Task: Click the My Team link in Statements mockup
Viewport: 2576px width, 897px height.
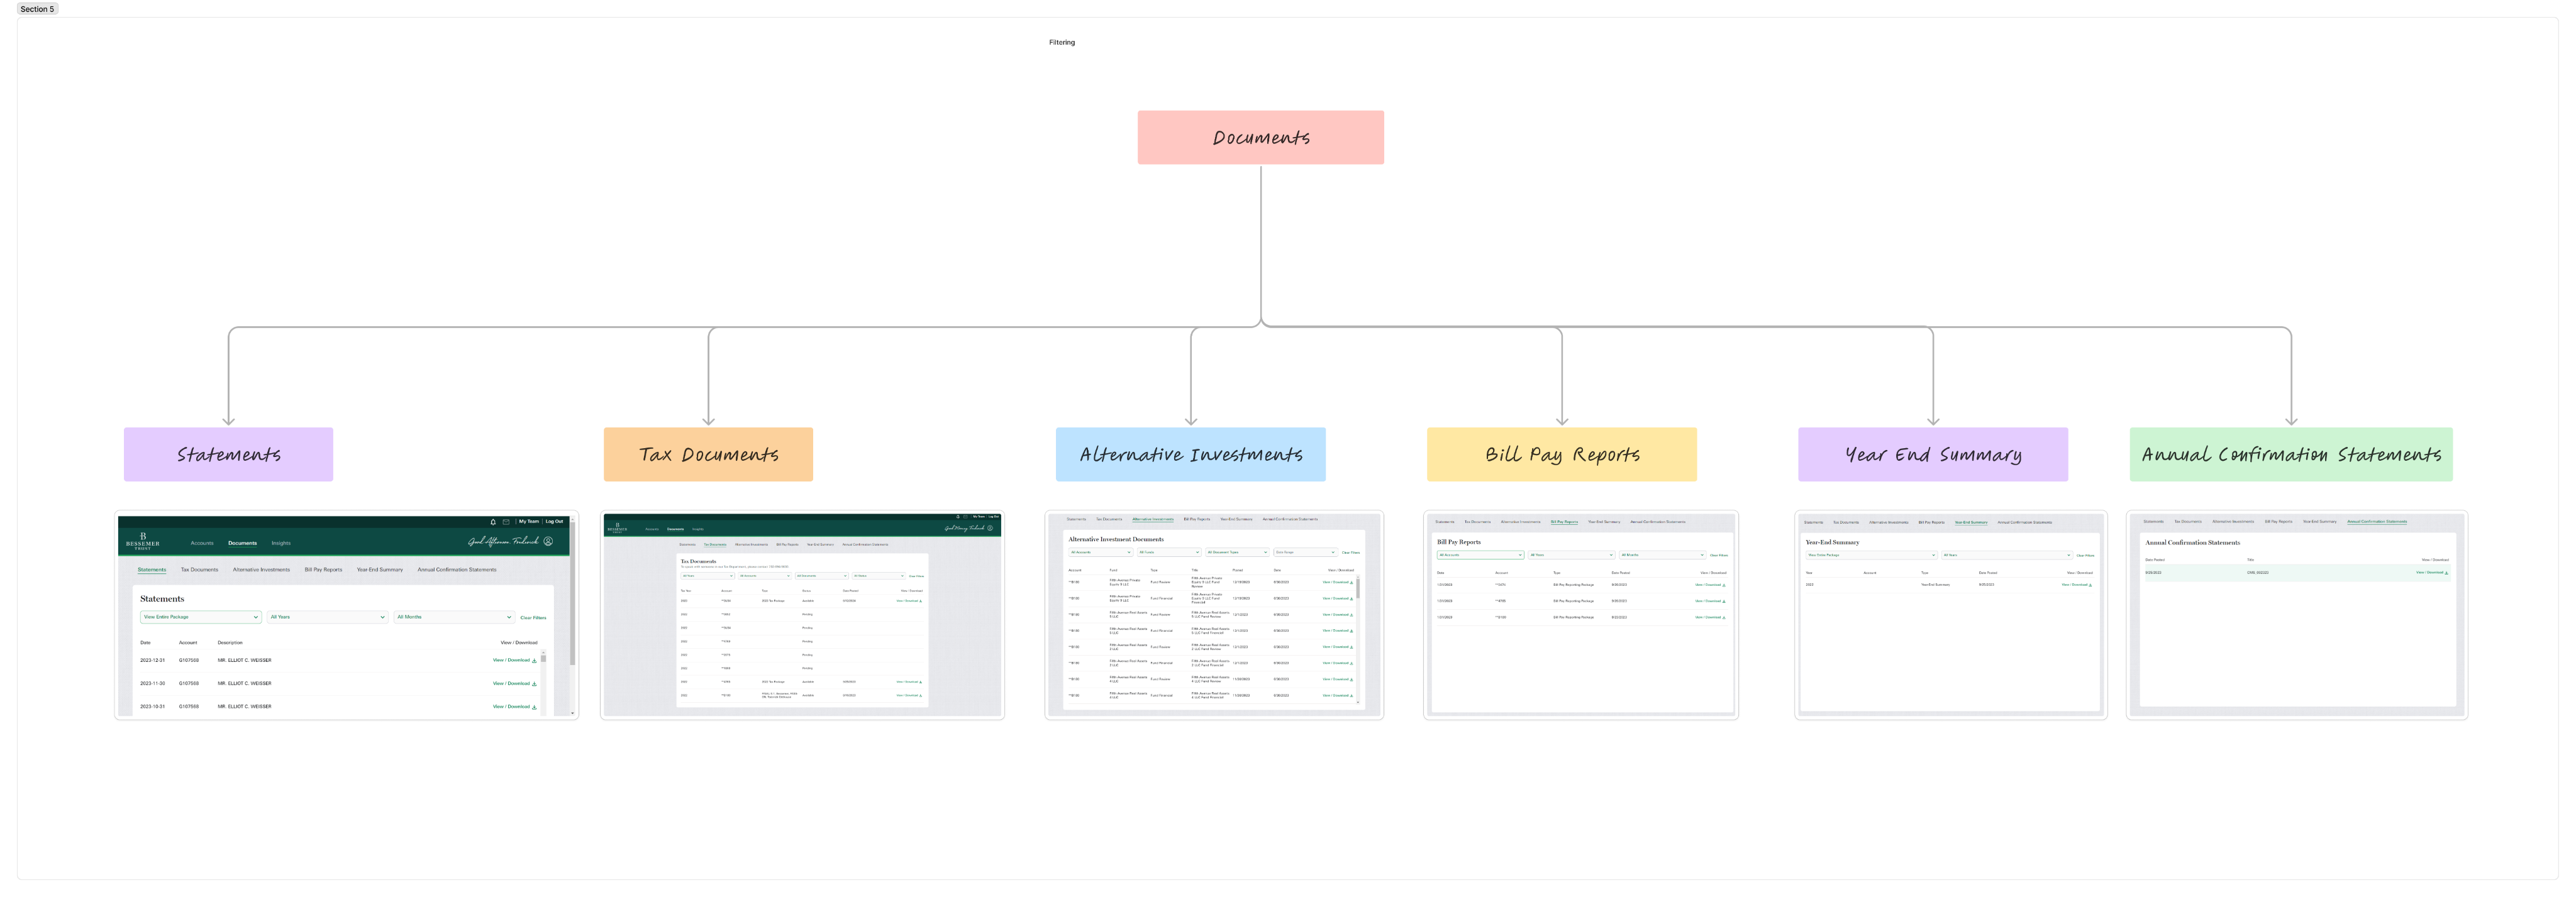Action: pos(529,521)
